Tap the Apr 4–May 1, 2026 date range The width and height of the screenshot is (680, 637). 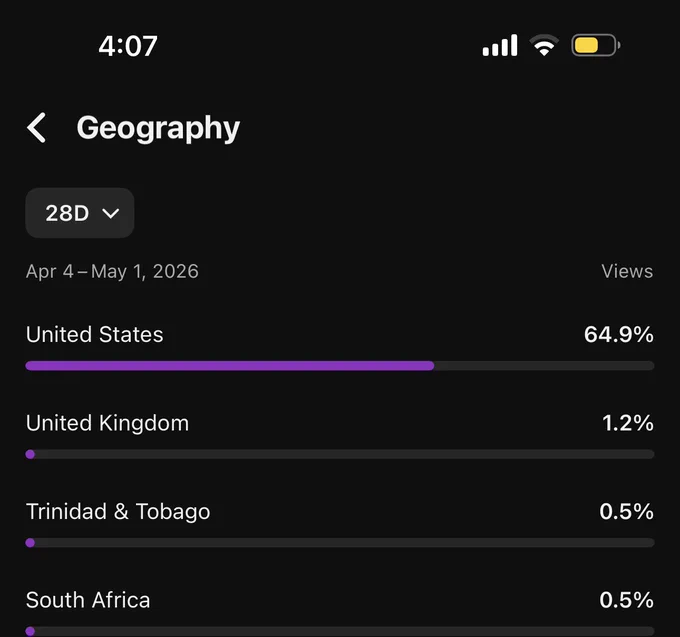click(x=112, y=272)
